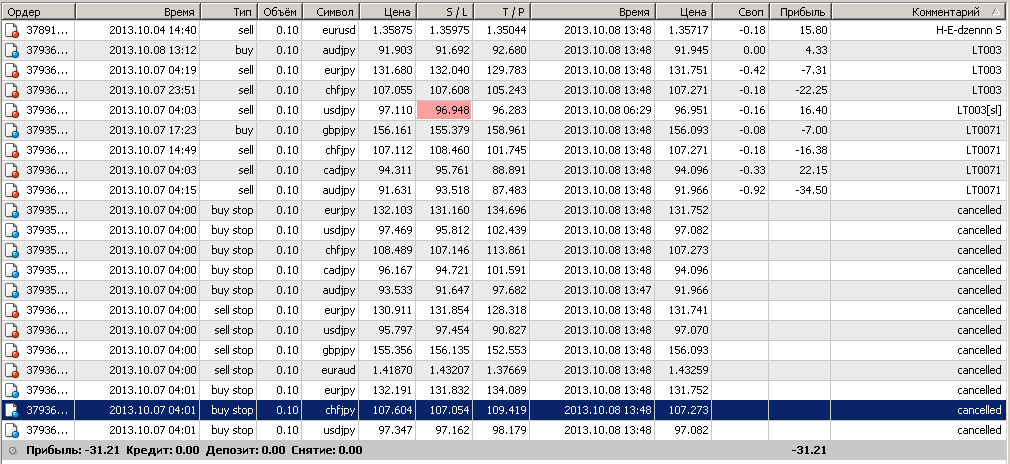
Task: Sort by the Символ column header
Action: 330,11
